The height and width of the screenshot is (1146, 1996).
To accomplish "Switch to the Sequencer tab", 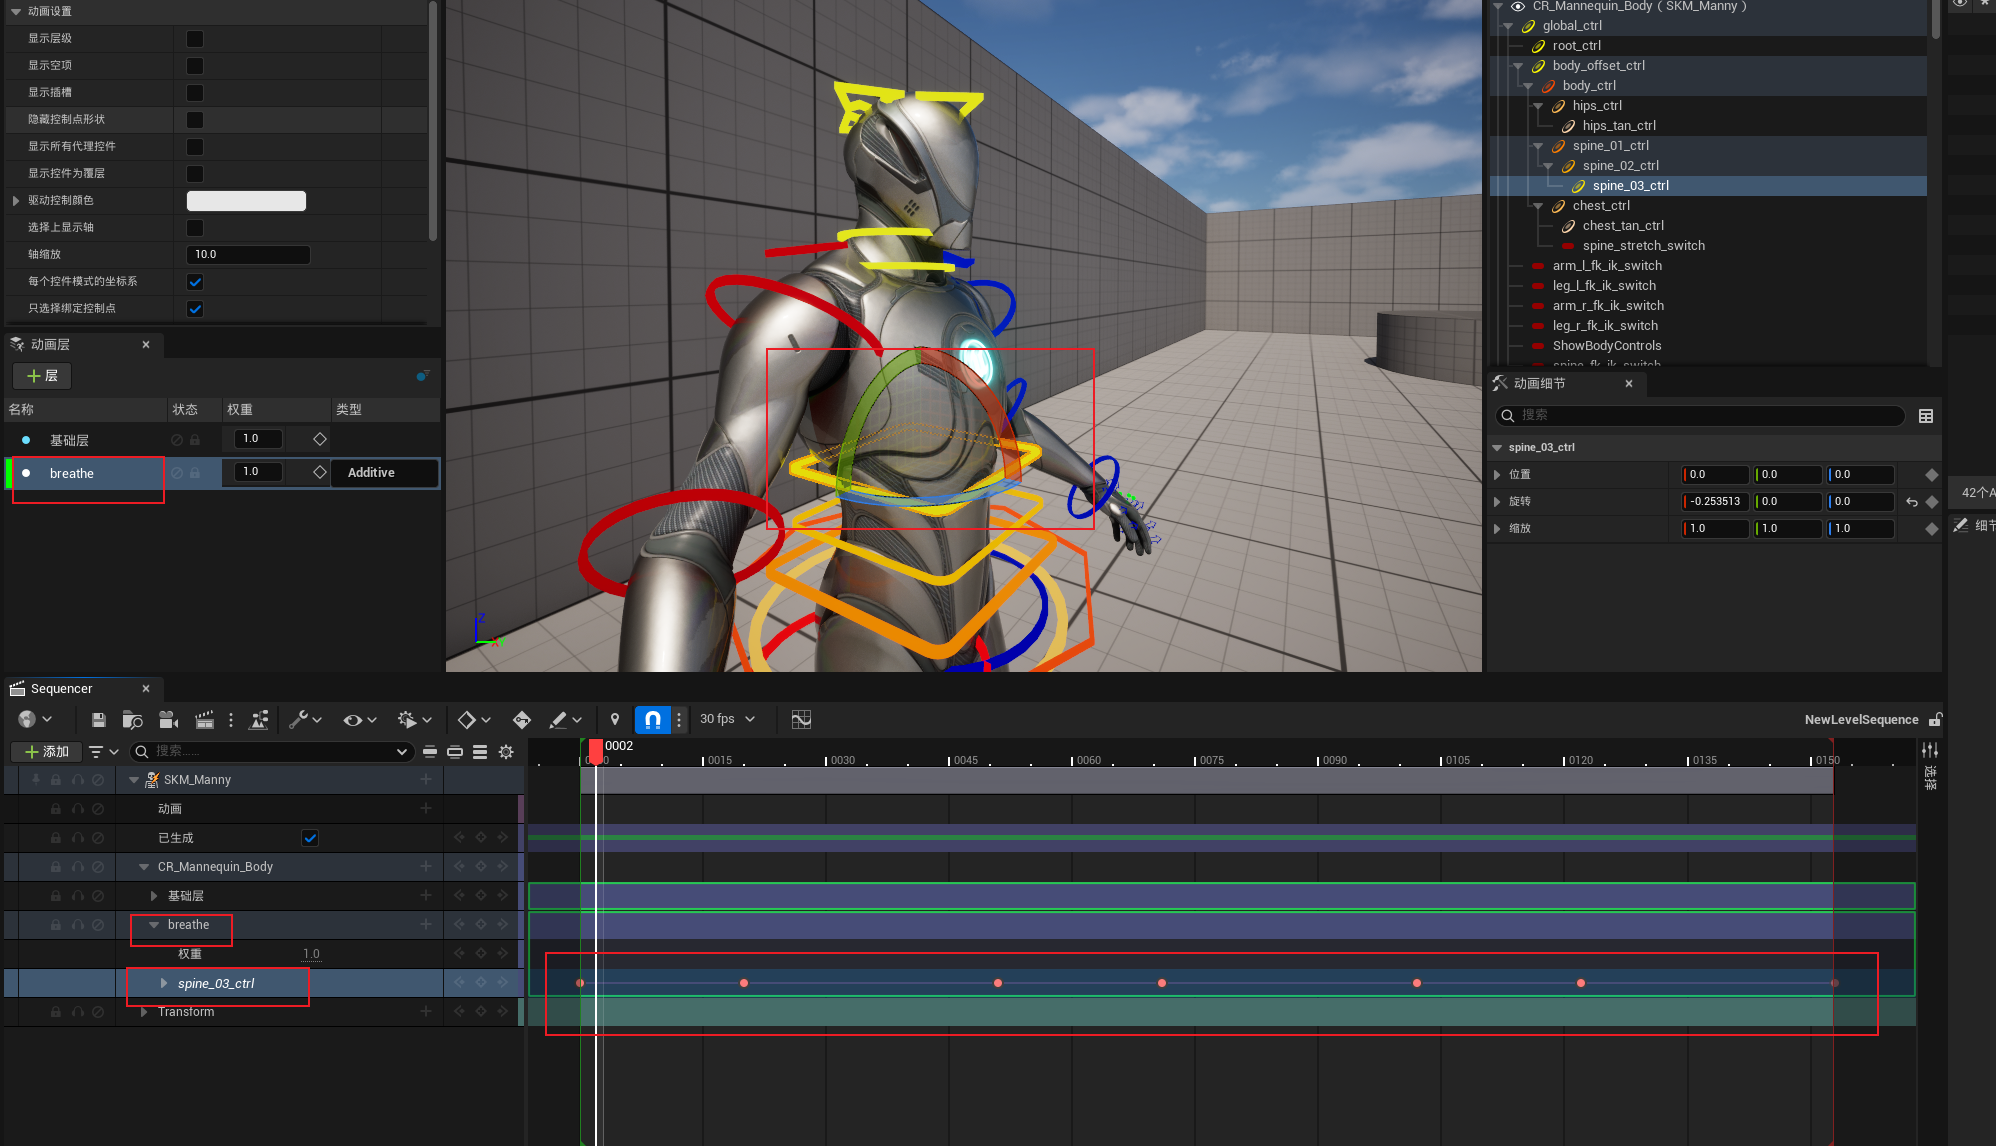I will pos(62,689).
